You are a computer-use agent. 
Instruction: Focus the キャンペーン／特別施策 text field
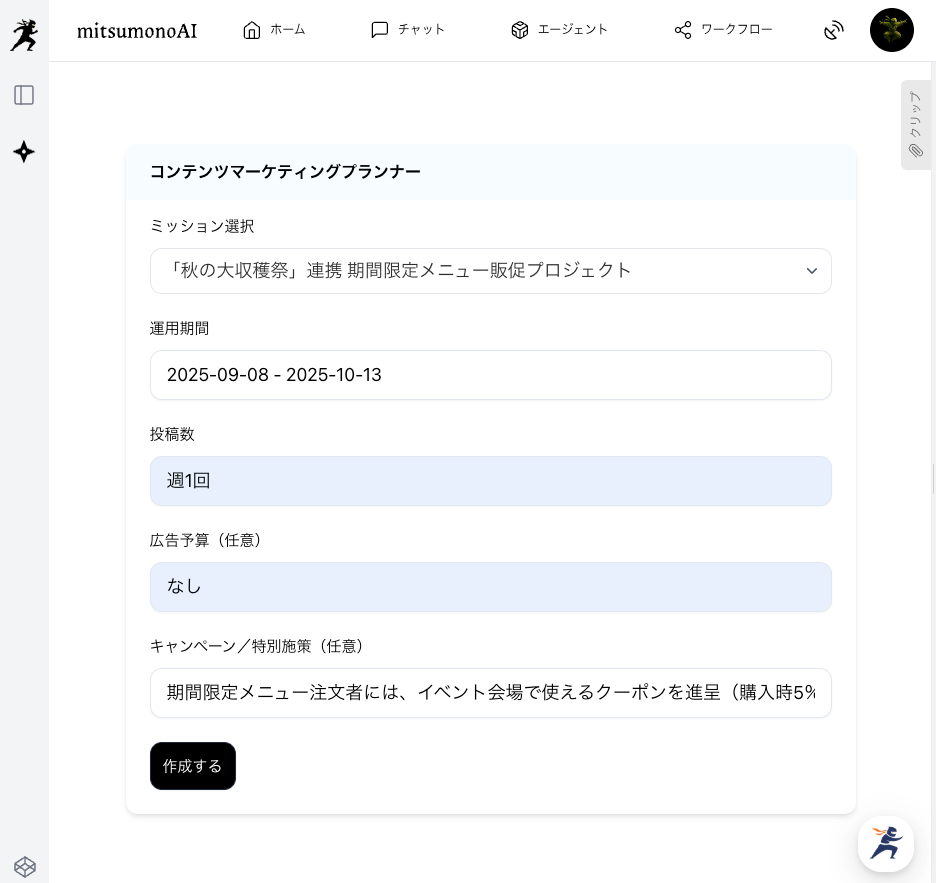click(490, 693)
